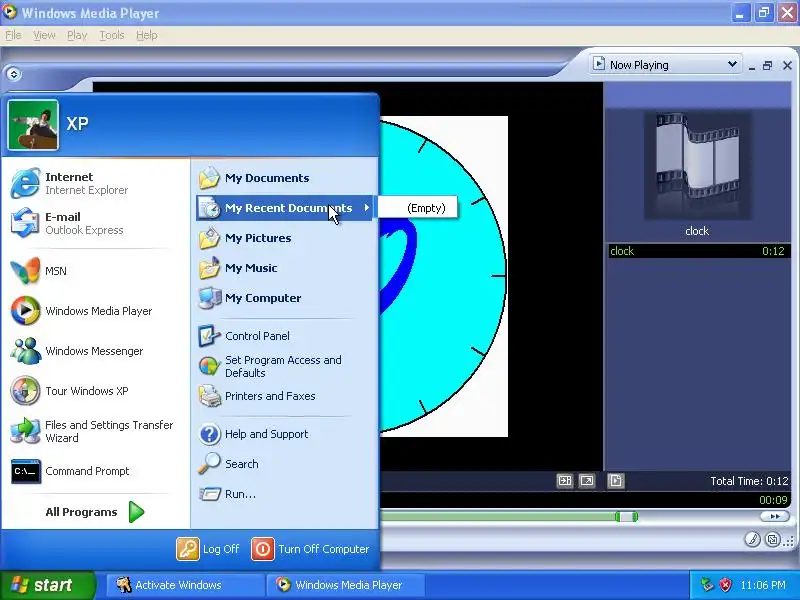Open the View menu in Media Player
Viewport: 800px width, 600px height.
[44, 35]
